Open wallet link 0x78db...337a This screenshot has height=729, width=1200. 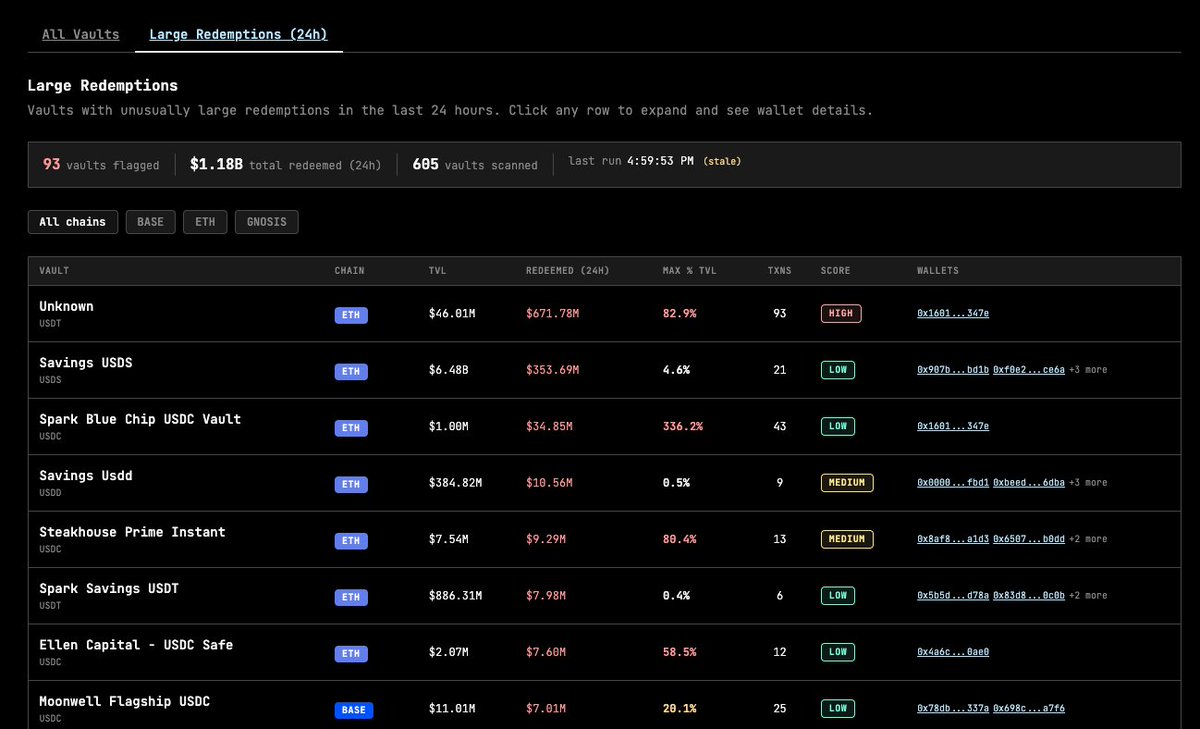point(953,708)
